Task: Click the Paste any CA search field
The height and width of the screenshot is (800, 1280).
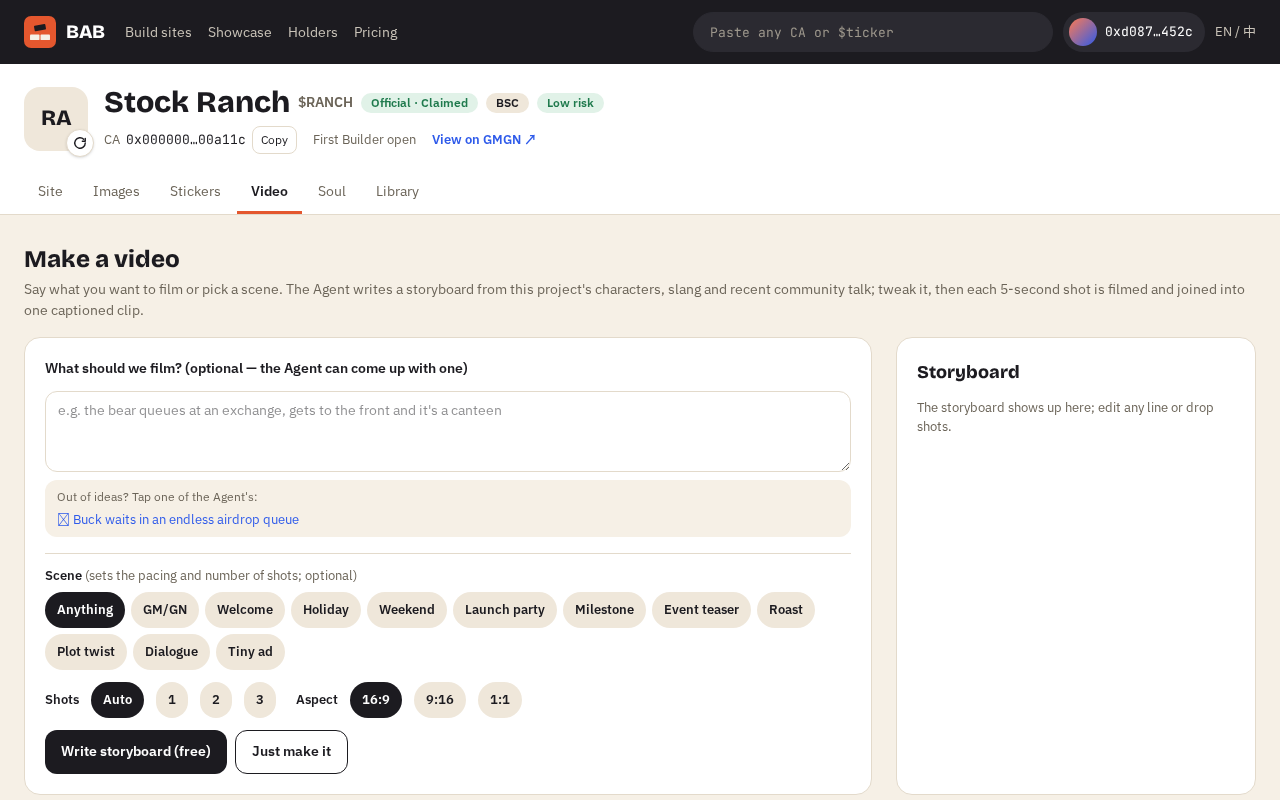Action: 873,32
